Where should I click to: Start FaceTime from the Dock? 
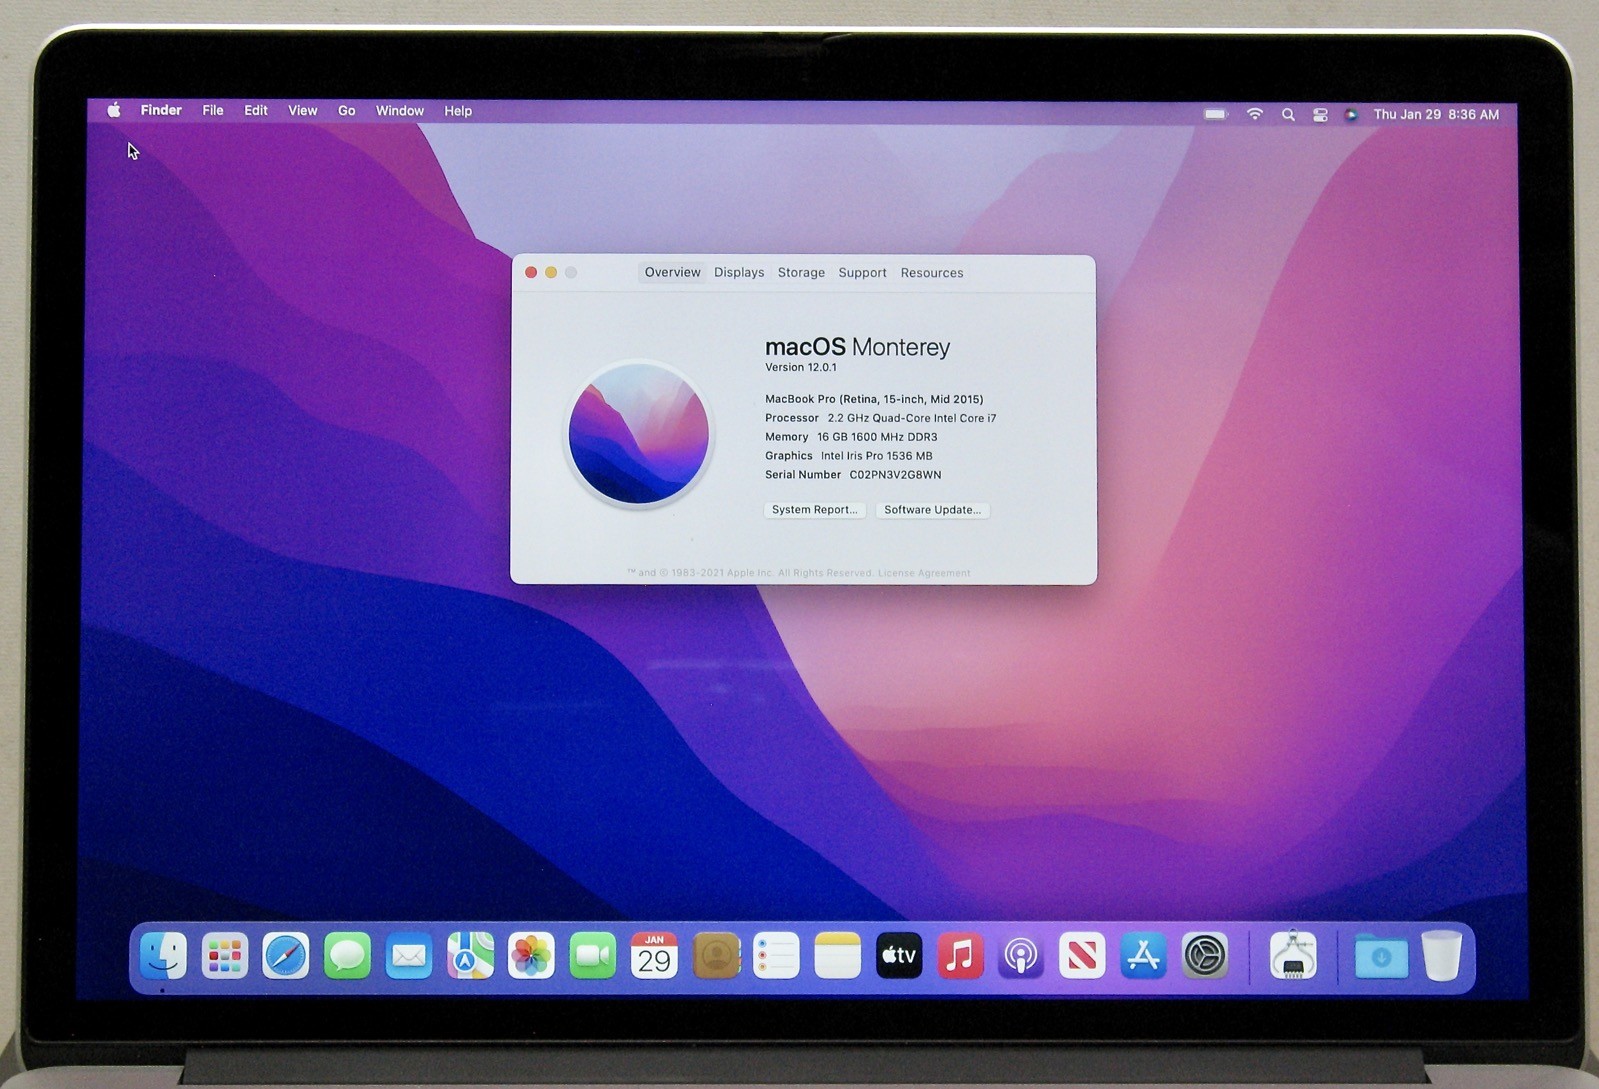[593, 956]
